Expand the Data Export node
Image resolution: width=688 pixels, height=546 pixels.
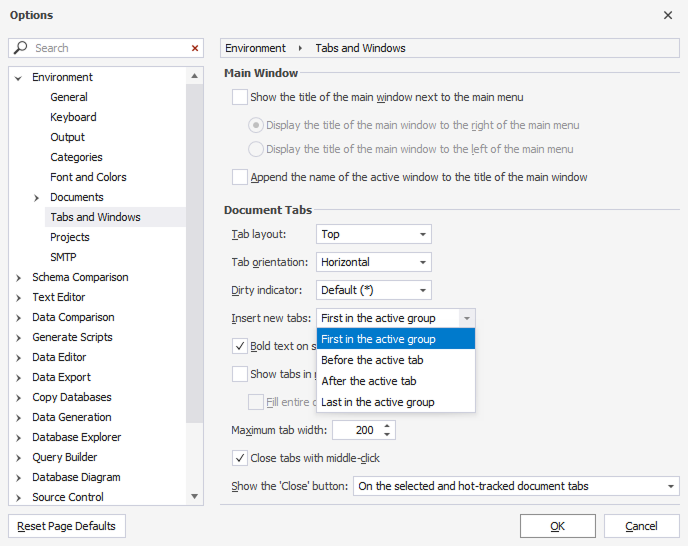coord(18,378)
